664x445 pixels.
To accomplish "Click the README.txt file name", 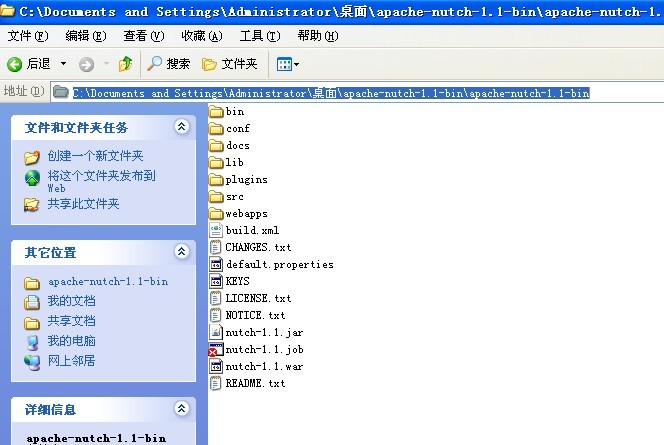I will pos(255,383).
